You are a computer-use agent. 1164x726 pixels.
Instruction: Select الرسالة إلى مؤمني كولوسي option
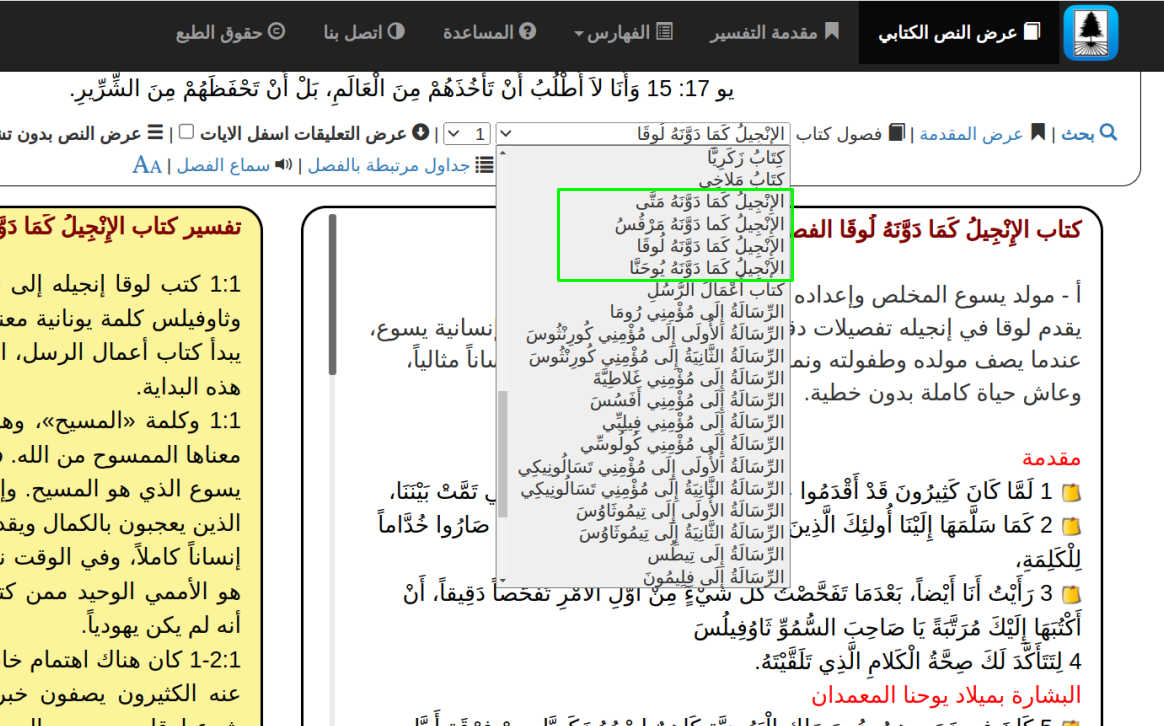[x=681, y=444]
